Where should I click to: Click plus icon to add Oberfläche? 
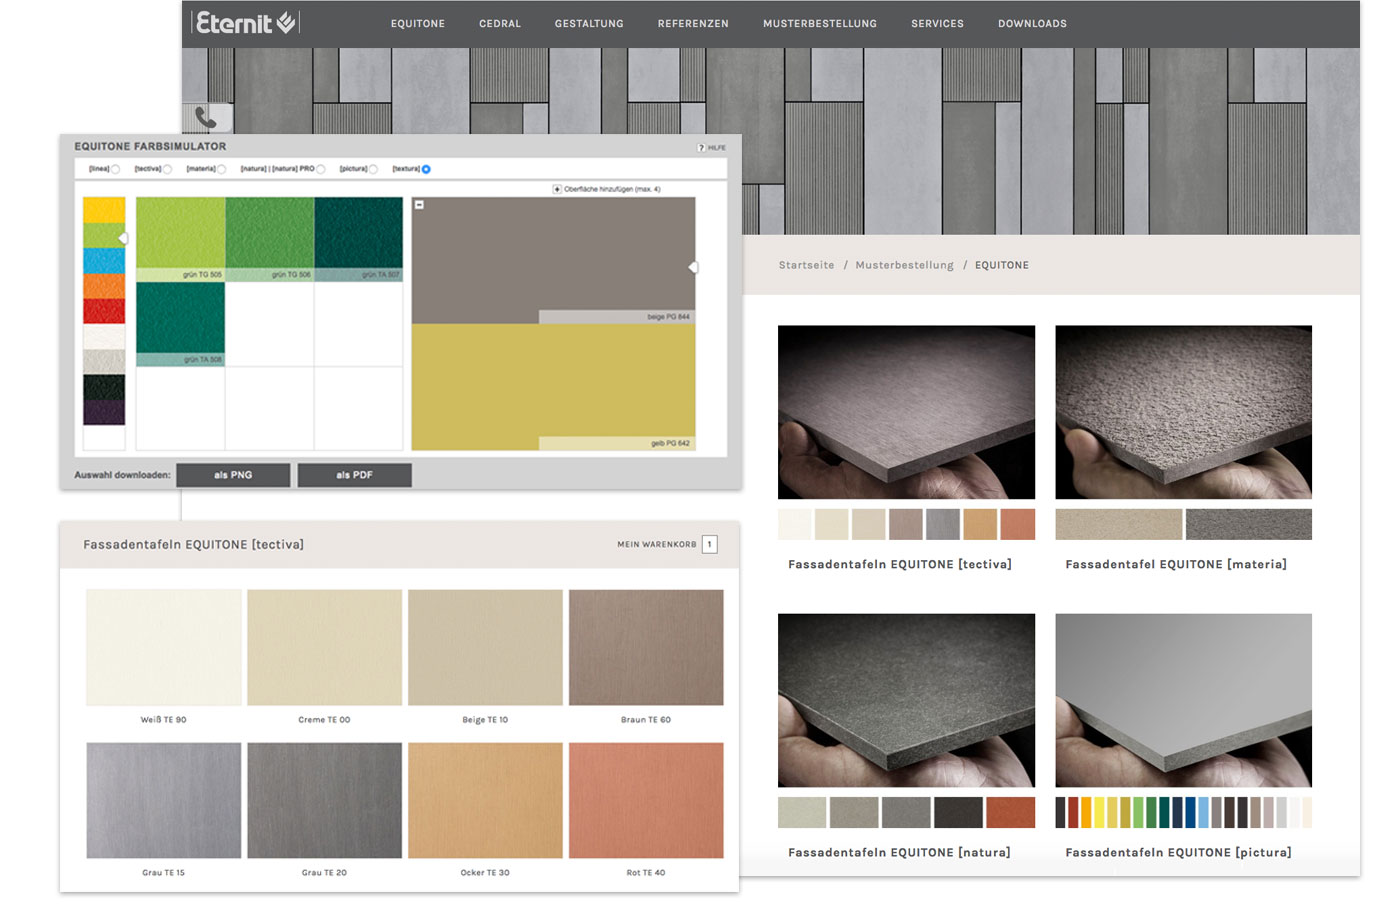pyautogui.click(x=557, y=189)
